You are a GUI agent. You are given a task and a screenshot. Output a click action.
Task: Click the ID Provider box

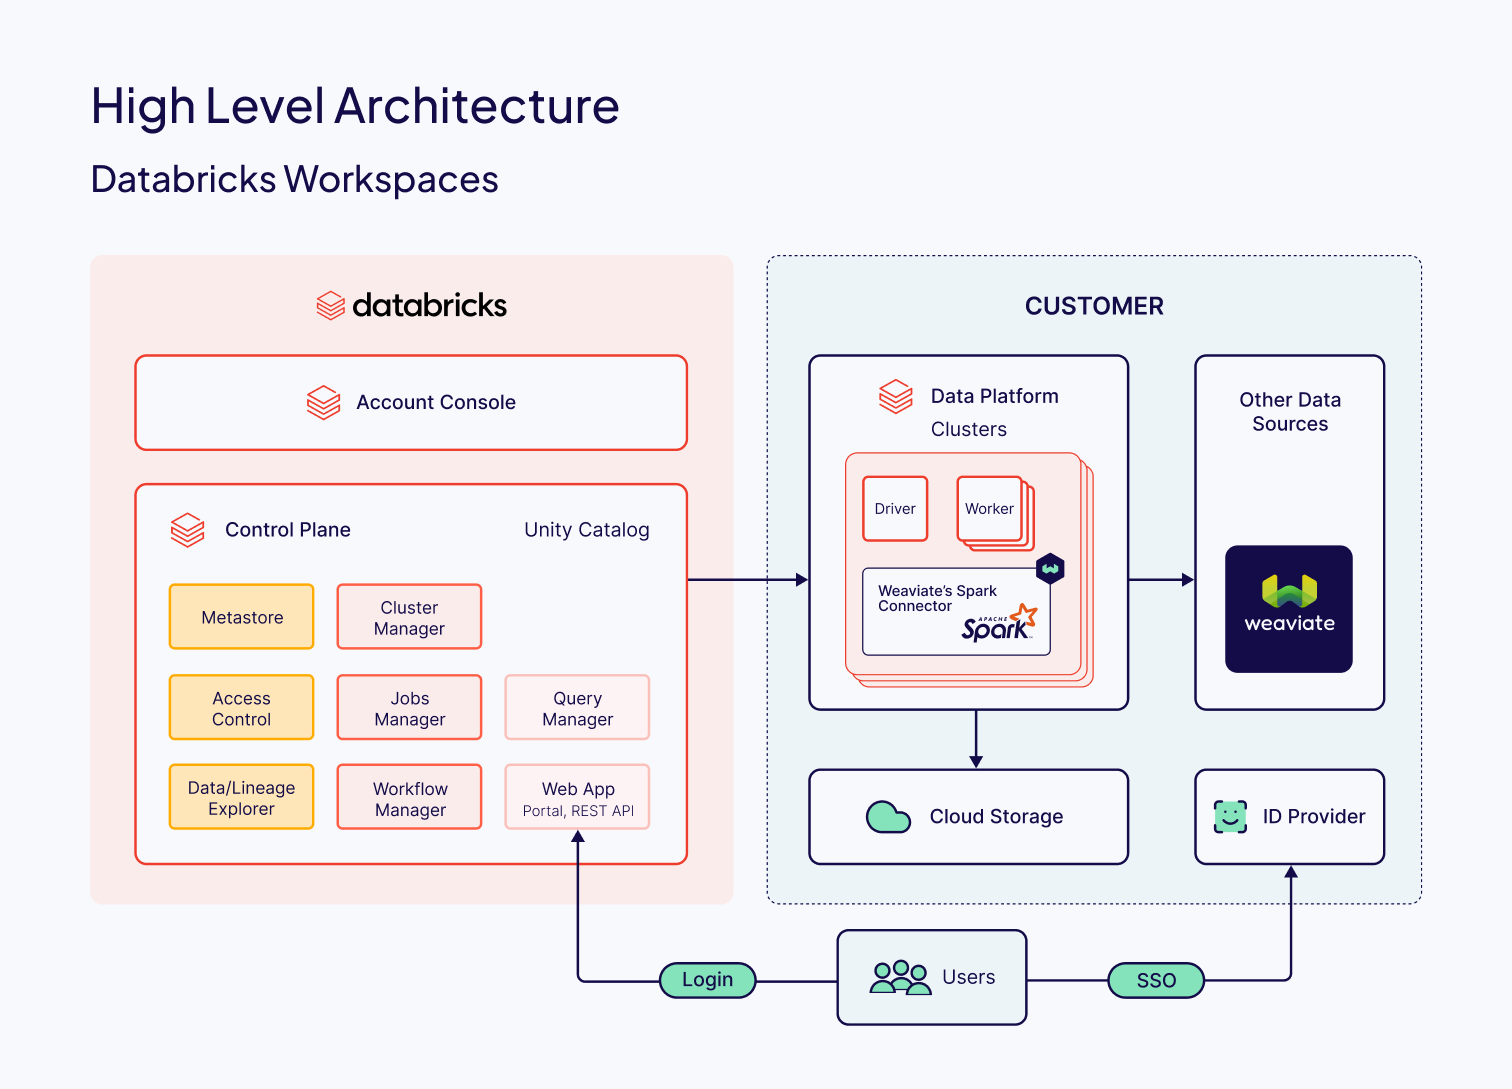coord(1290,817)
